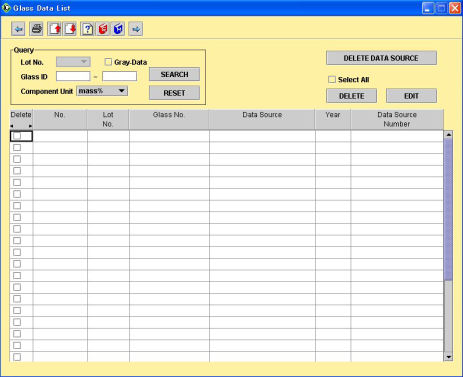Maximize the Glass Data List window
This screenshot has width=463, height=377.
441,8
